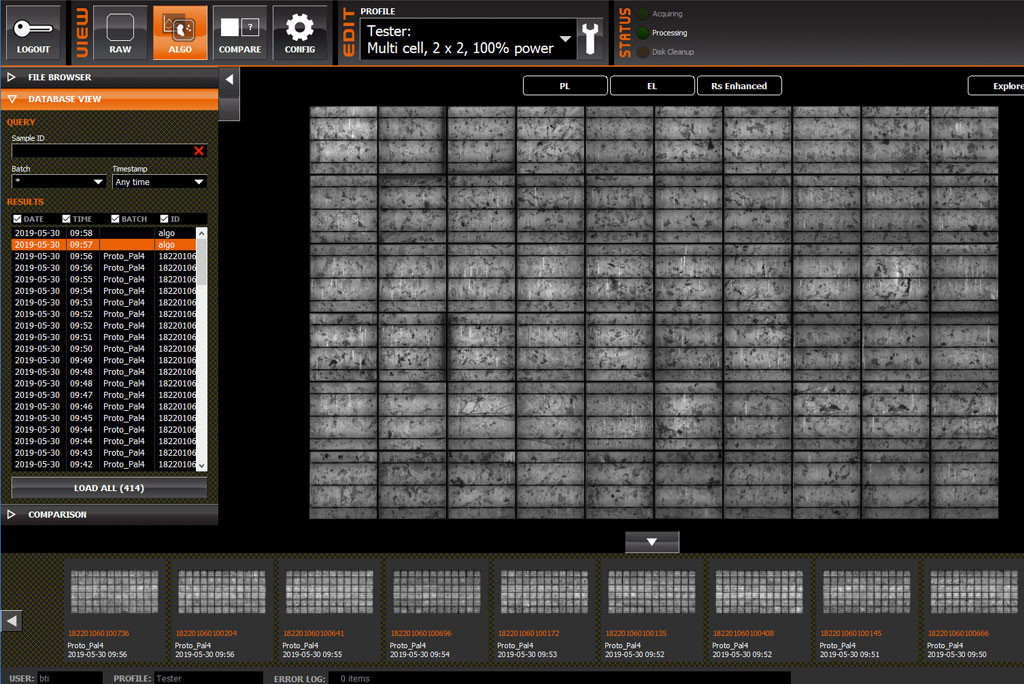The height and width of the screenshot is (684, 1024).
Task: Select the ALGO view button
Action: pos(180,33)
